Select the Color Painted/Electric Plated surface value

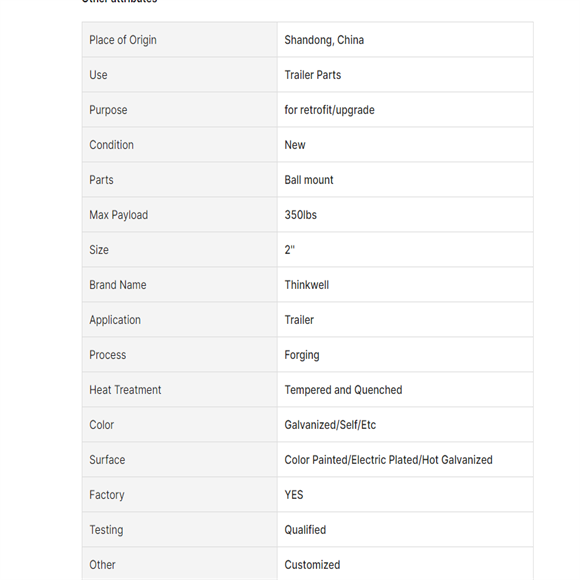pos(388,460)
